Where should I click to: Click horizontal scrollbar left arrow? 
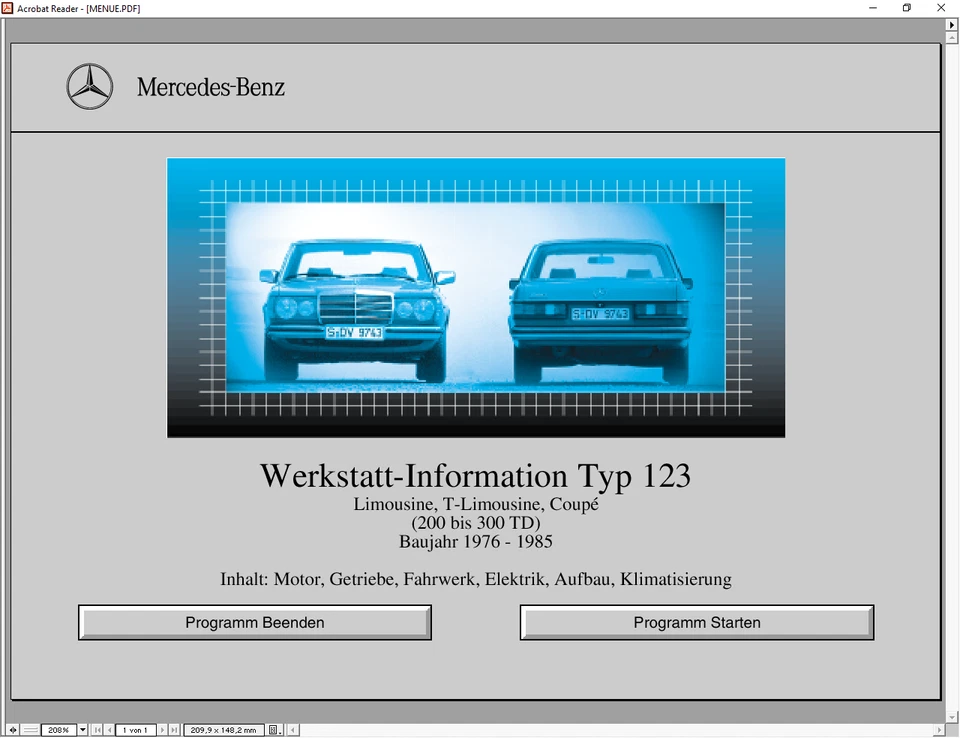(293, 730)
